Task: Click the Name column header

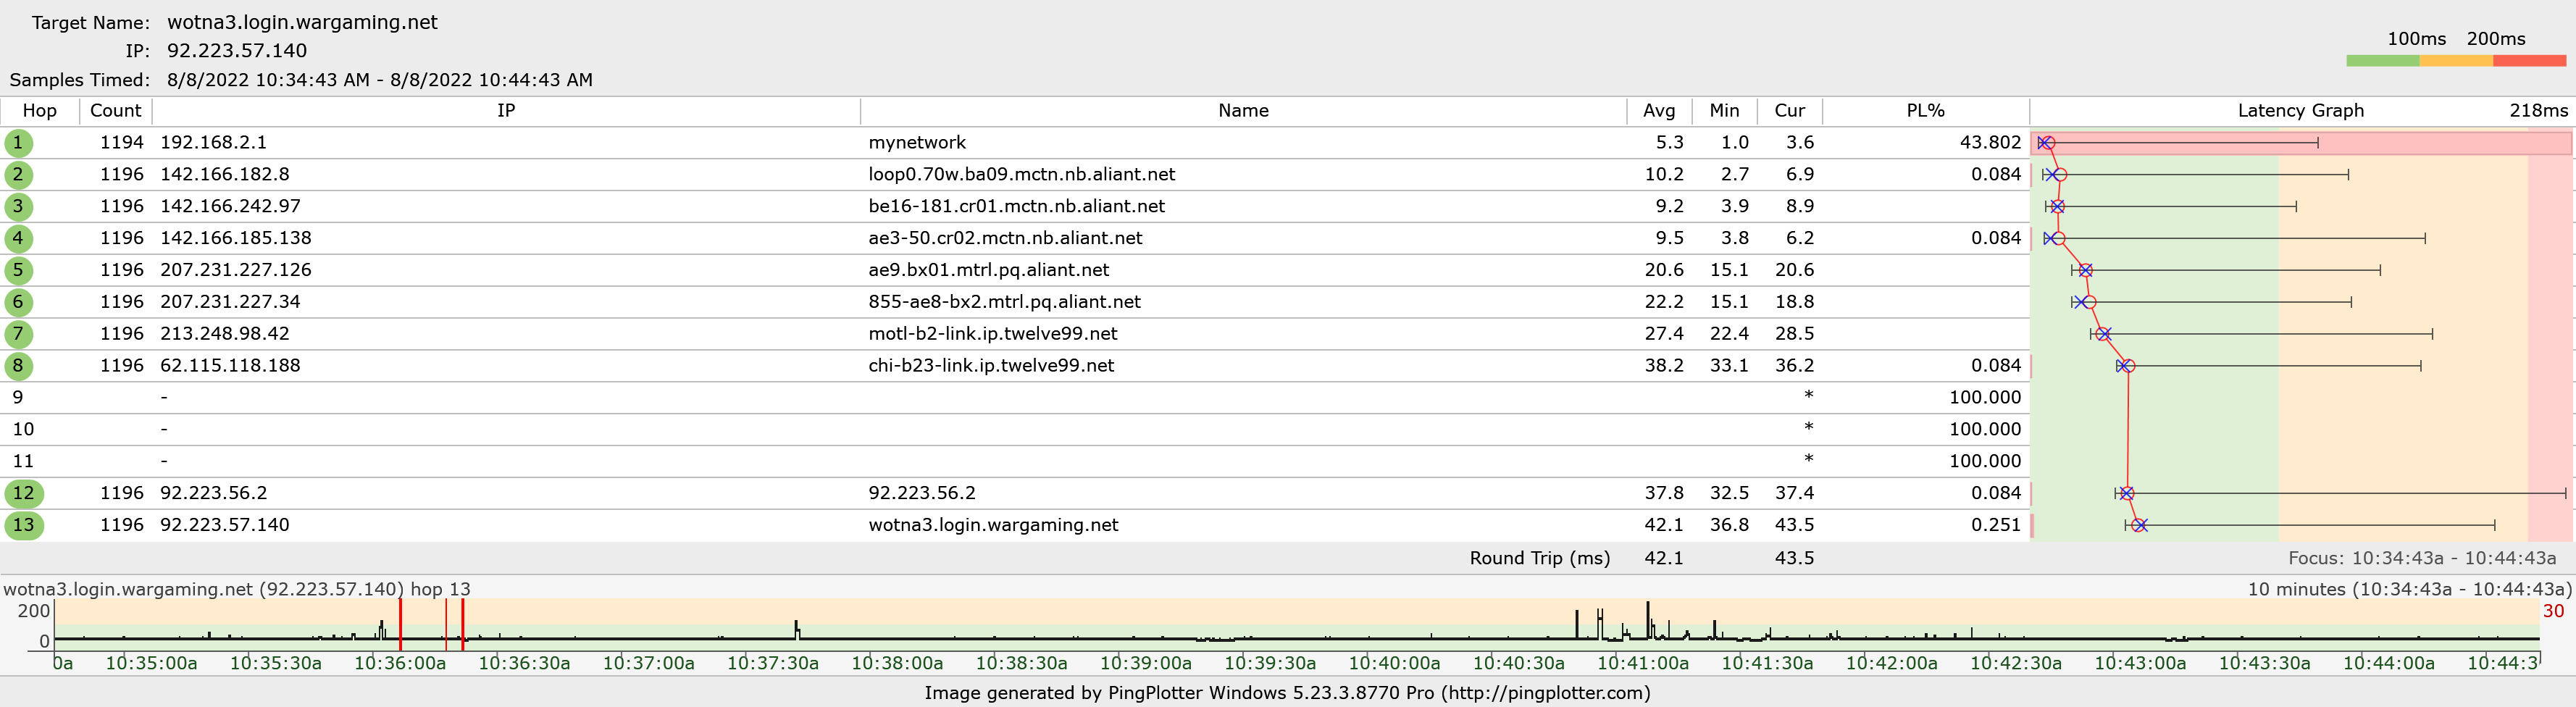Action: pyautogui.click(x=1243, y=111)
